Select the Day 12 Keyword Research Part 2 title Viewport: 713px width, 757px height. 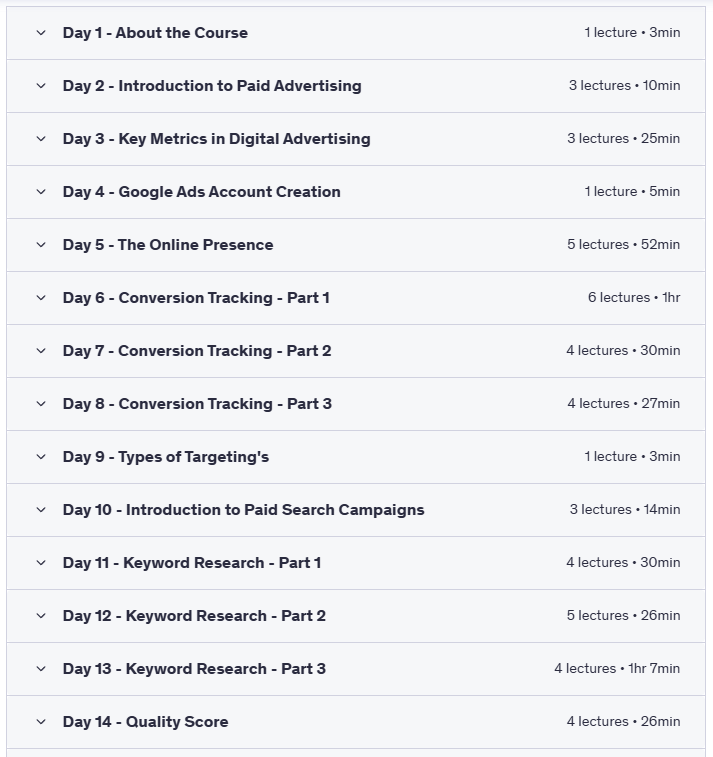(x=194, y=616)
